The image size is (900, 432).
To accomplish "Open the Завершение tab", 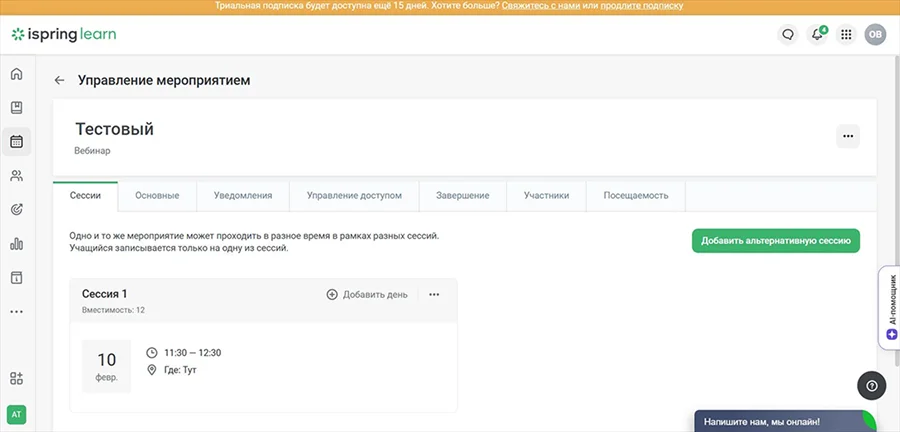I will [463, 196].
